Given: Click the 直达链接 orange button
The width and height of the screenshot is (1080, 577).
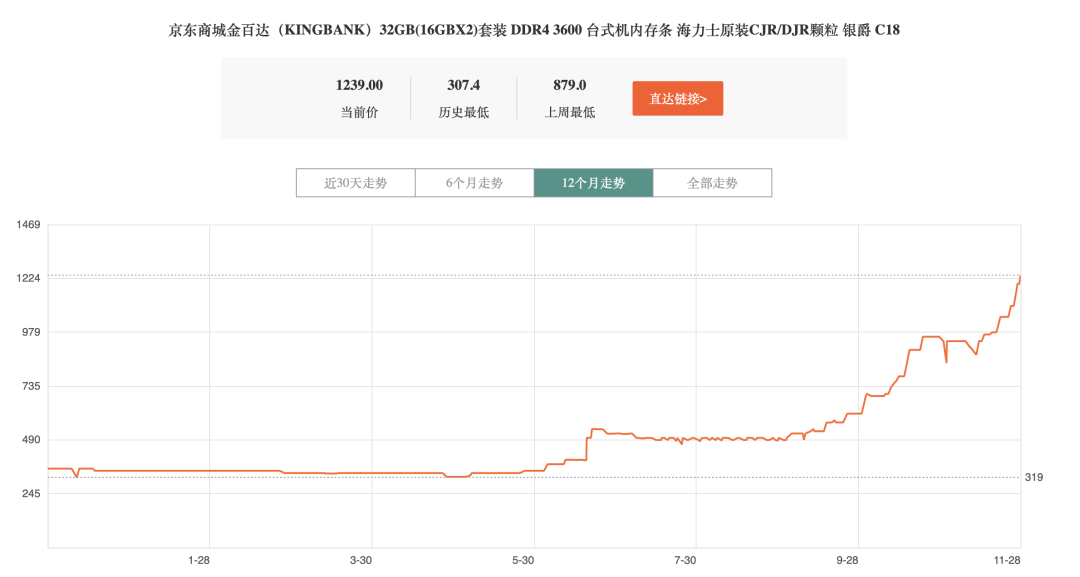Looking at the screenshot, I should click(677, 98).
